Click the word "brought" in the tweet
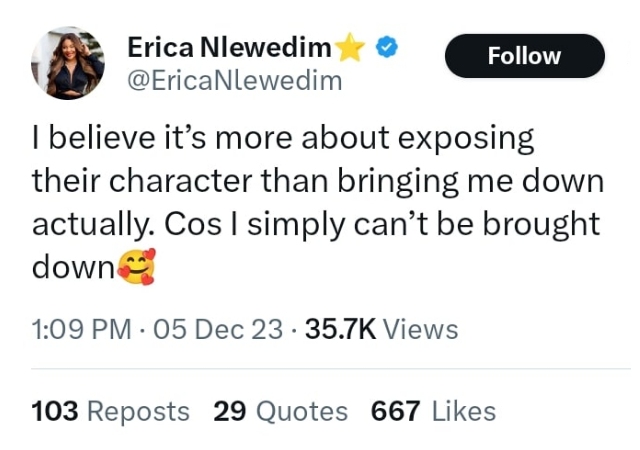Screen dimensions: 640x450 (544, 224)
